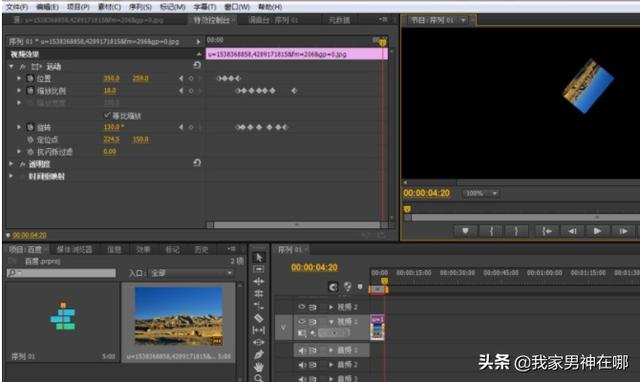Mute 音频 1 track speaker icon
Image resolution: width=640 pixels, height=382 pixels.
[x=302, y=351]
